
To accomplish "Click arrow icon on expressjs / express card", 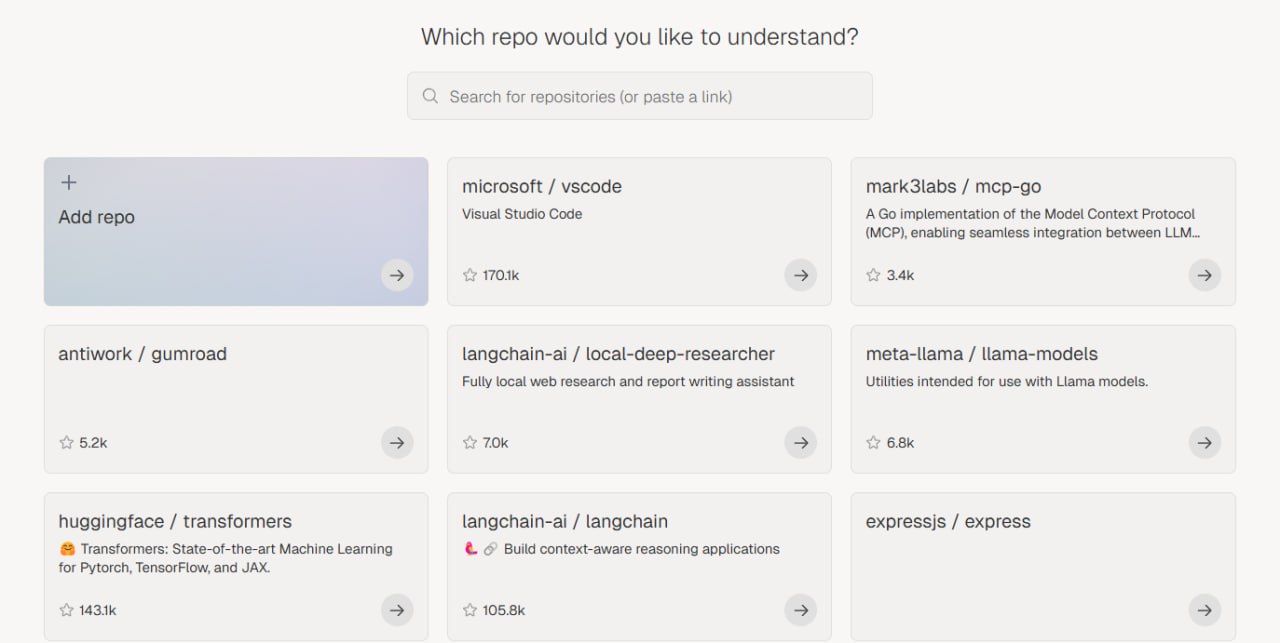I will [x=1204, y=610].
